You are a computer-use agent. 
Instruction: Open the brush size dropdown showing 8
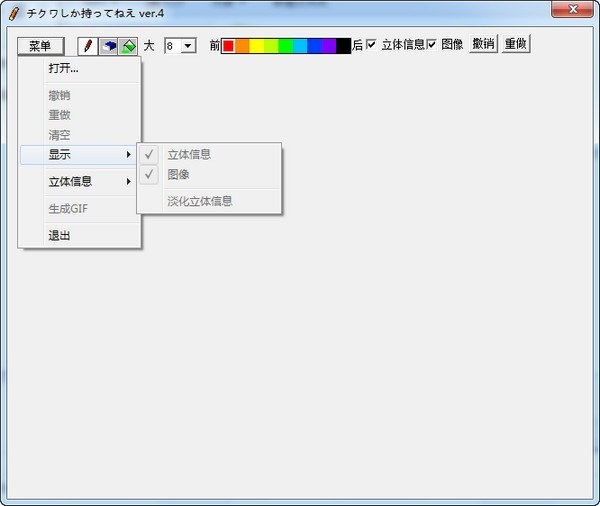click(x=188, y=46)
